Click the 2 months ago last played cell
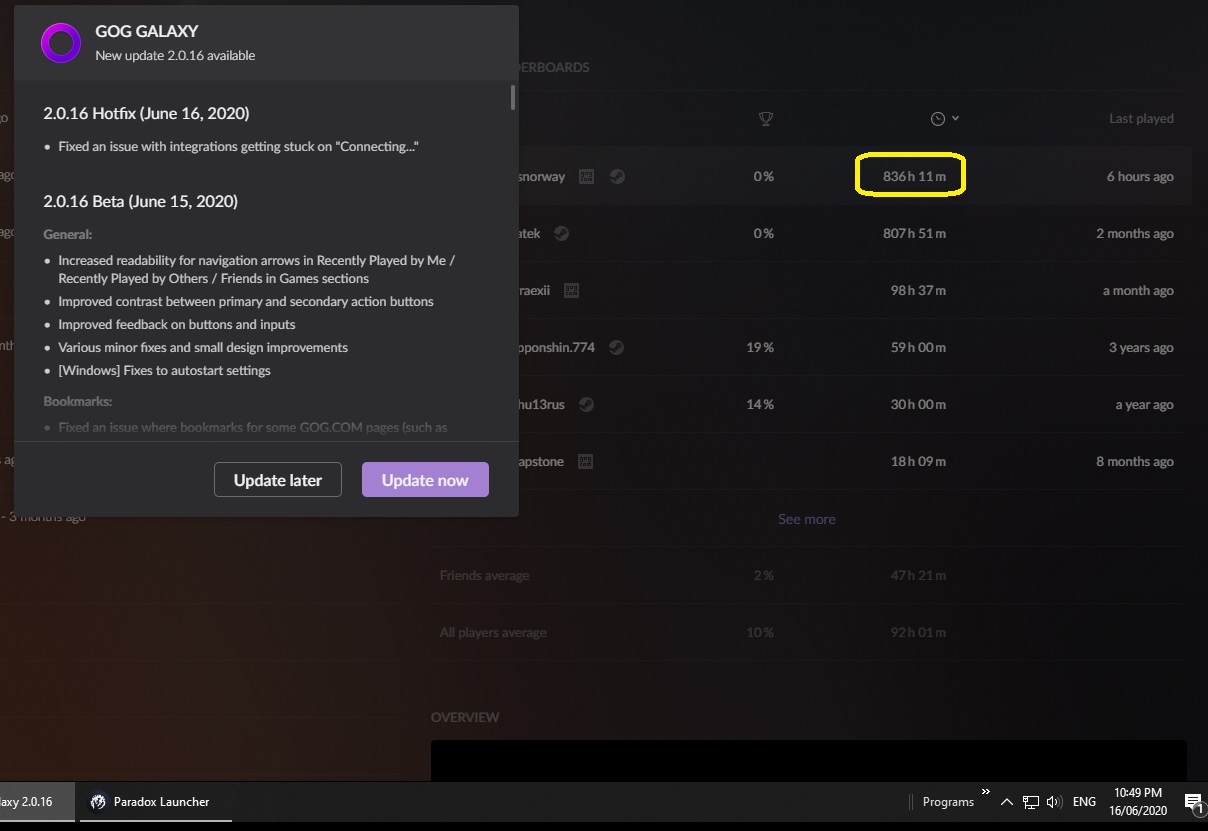Viewport: 1208px width, 831px height. pos(1135,234)
